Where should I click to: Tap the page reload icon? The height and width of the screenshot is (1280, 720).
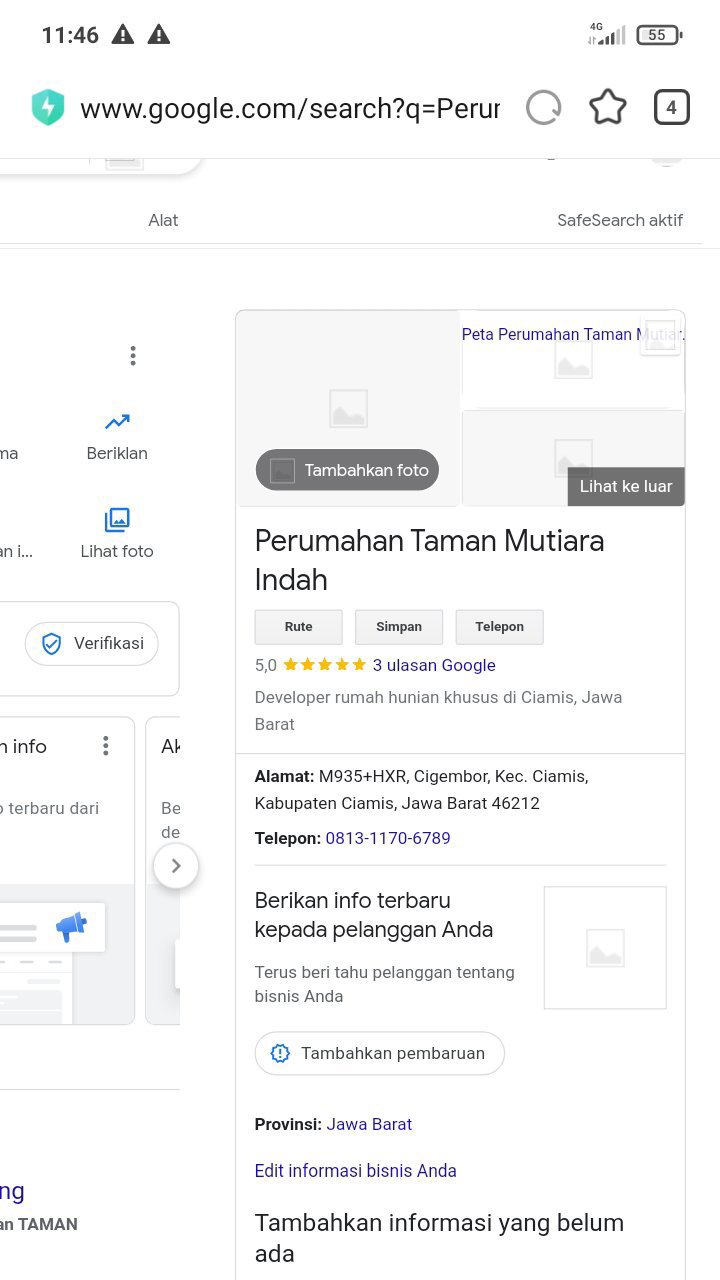point(543,108)
